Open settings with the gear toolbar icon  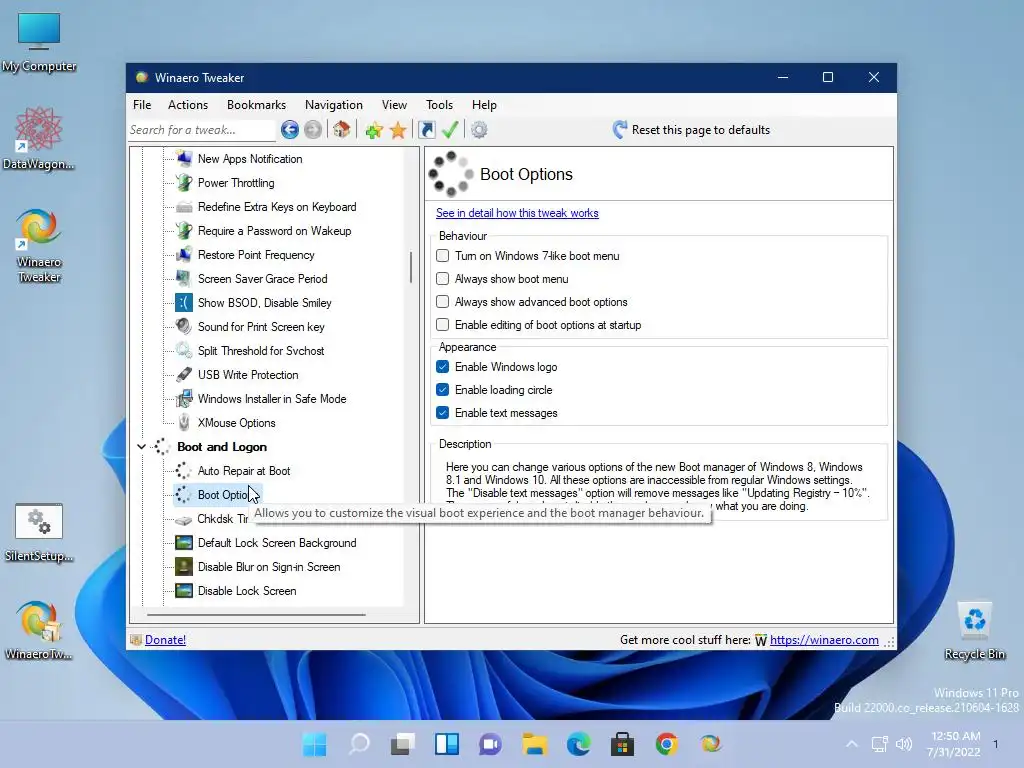click(x=479, y=130)
